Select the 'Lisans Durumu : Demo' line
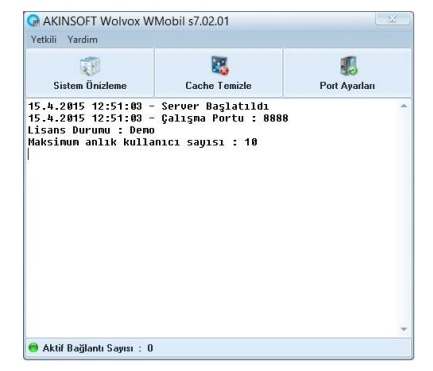The height and width of the screenshot is (371, 433). pyautogui.click(x=91, y=130)
